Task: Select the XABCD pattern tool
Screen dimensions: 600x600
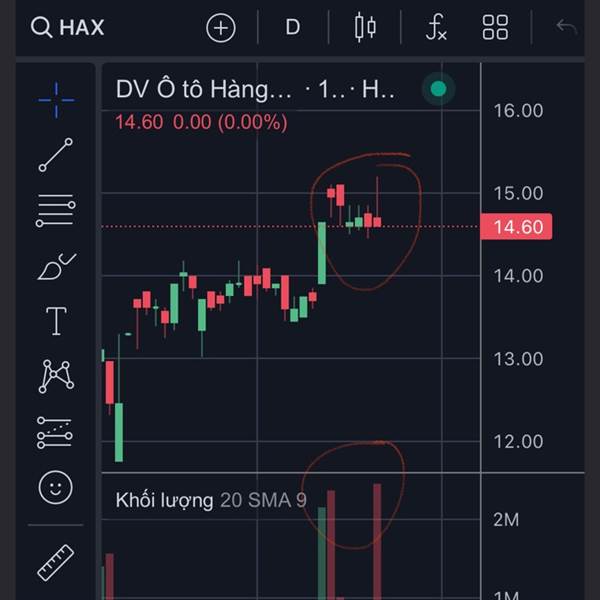Action: [x=56, y=377]
